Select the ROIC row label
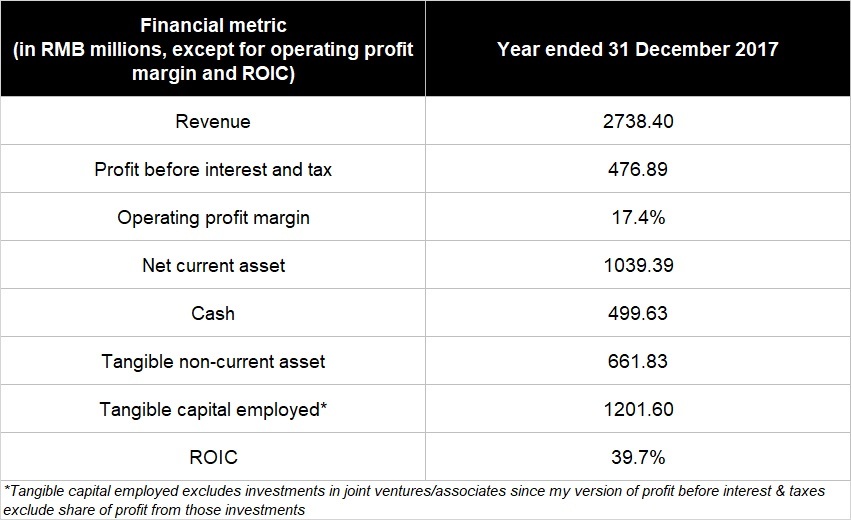 [x=212, y=458]
